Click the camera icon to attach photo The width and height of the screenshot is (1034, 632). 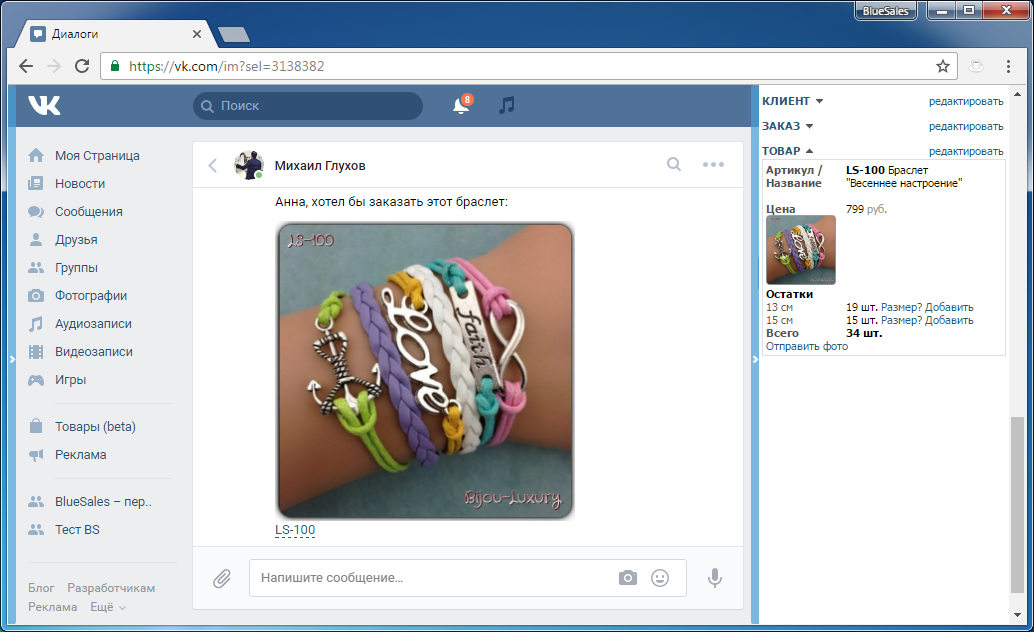[x=627, y=578]
